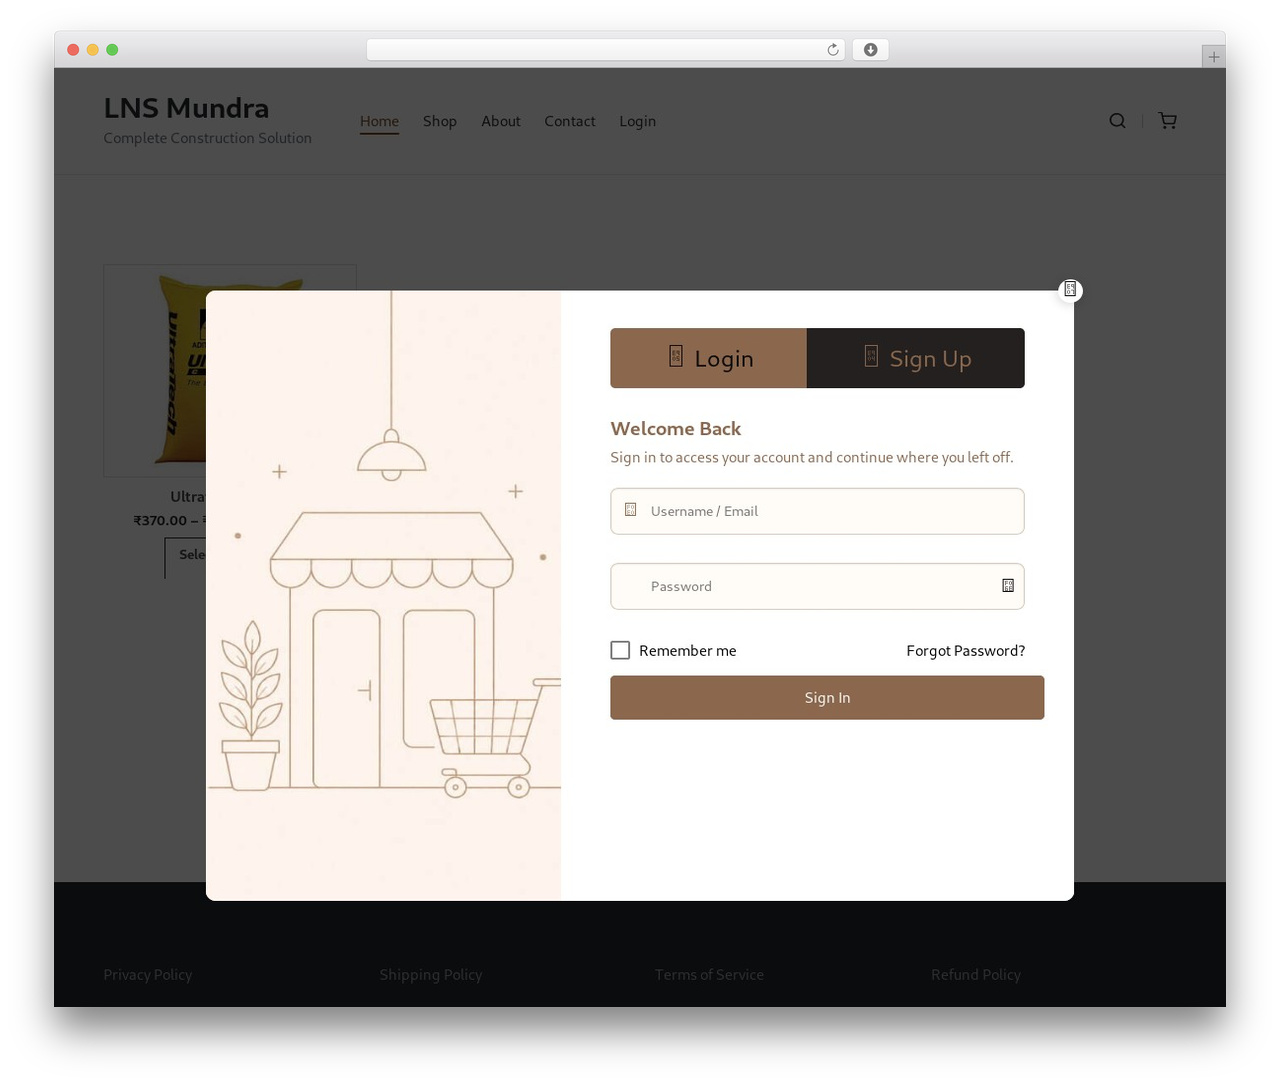Reload the page in browser toolbar

(832, 50)
